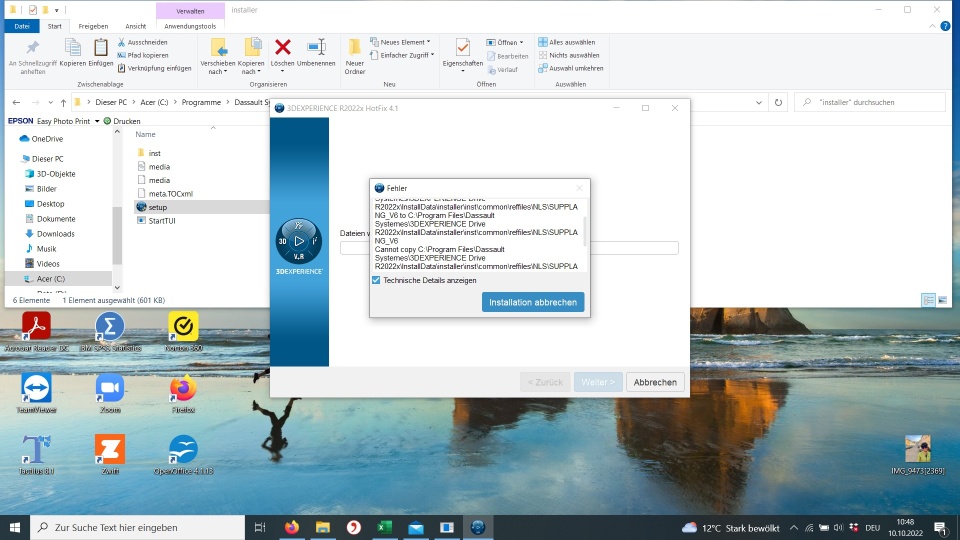Click Programme in the address breadcrumb
960x540 pixels.
click(201, 102)
